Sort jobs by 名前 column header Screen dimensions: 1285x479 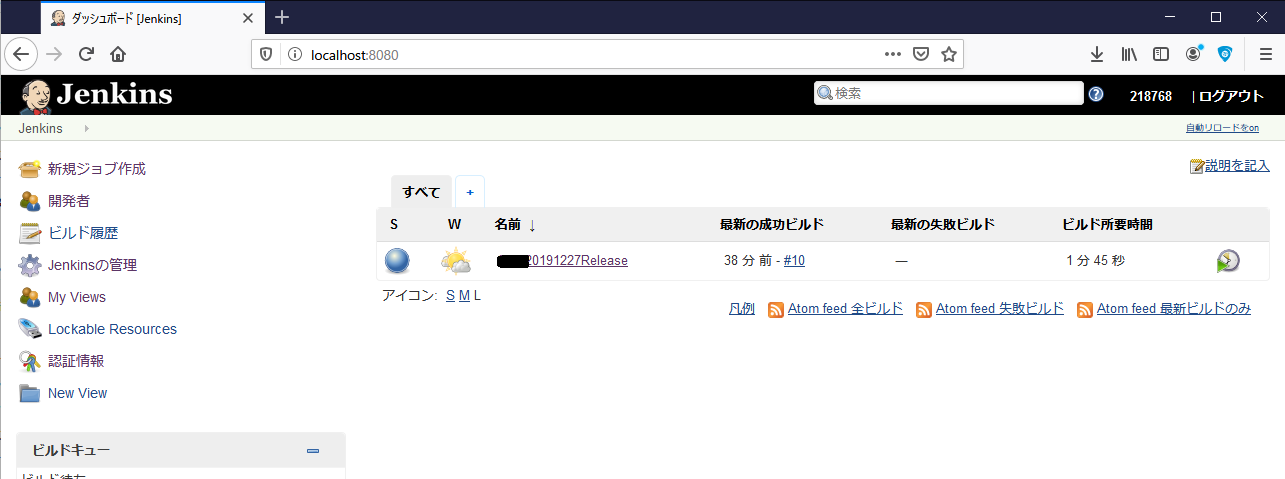(515, 225)
